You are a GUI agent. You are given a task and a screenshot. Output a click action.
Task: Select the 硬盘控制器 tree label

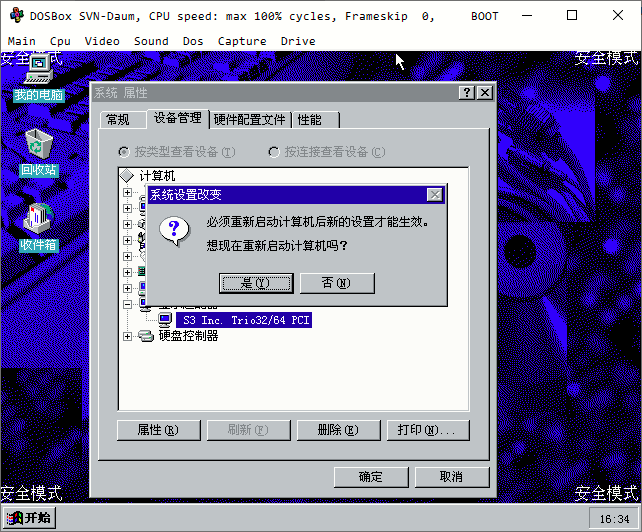click(189, 336)
